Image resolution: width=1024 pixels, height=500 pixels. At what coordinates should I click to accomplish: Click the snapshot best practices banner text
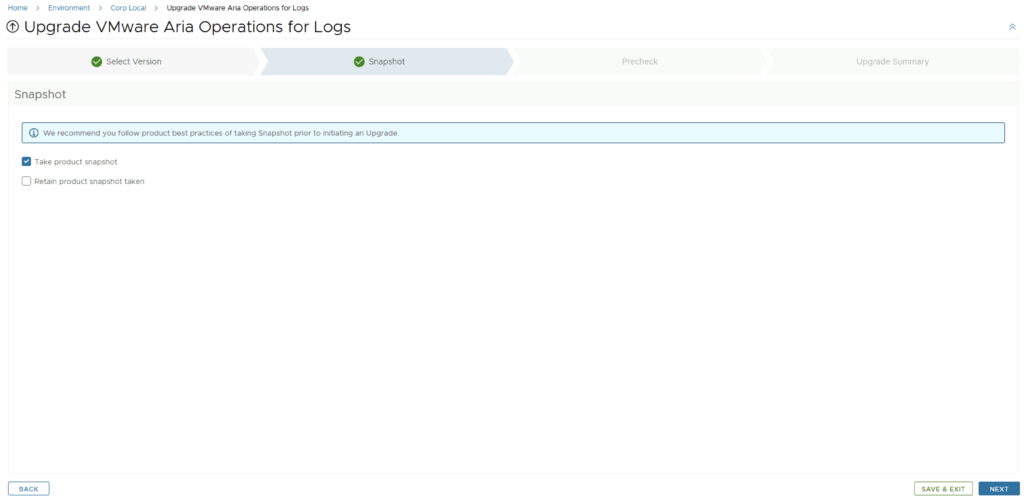pos(220,133)
